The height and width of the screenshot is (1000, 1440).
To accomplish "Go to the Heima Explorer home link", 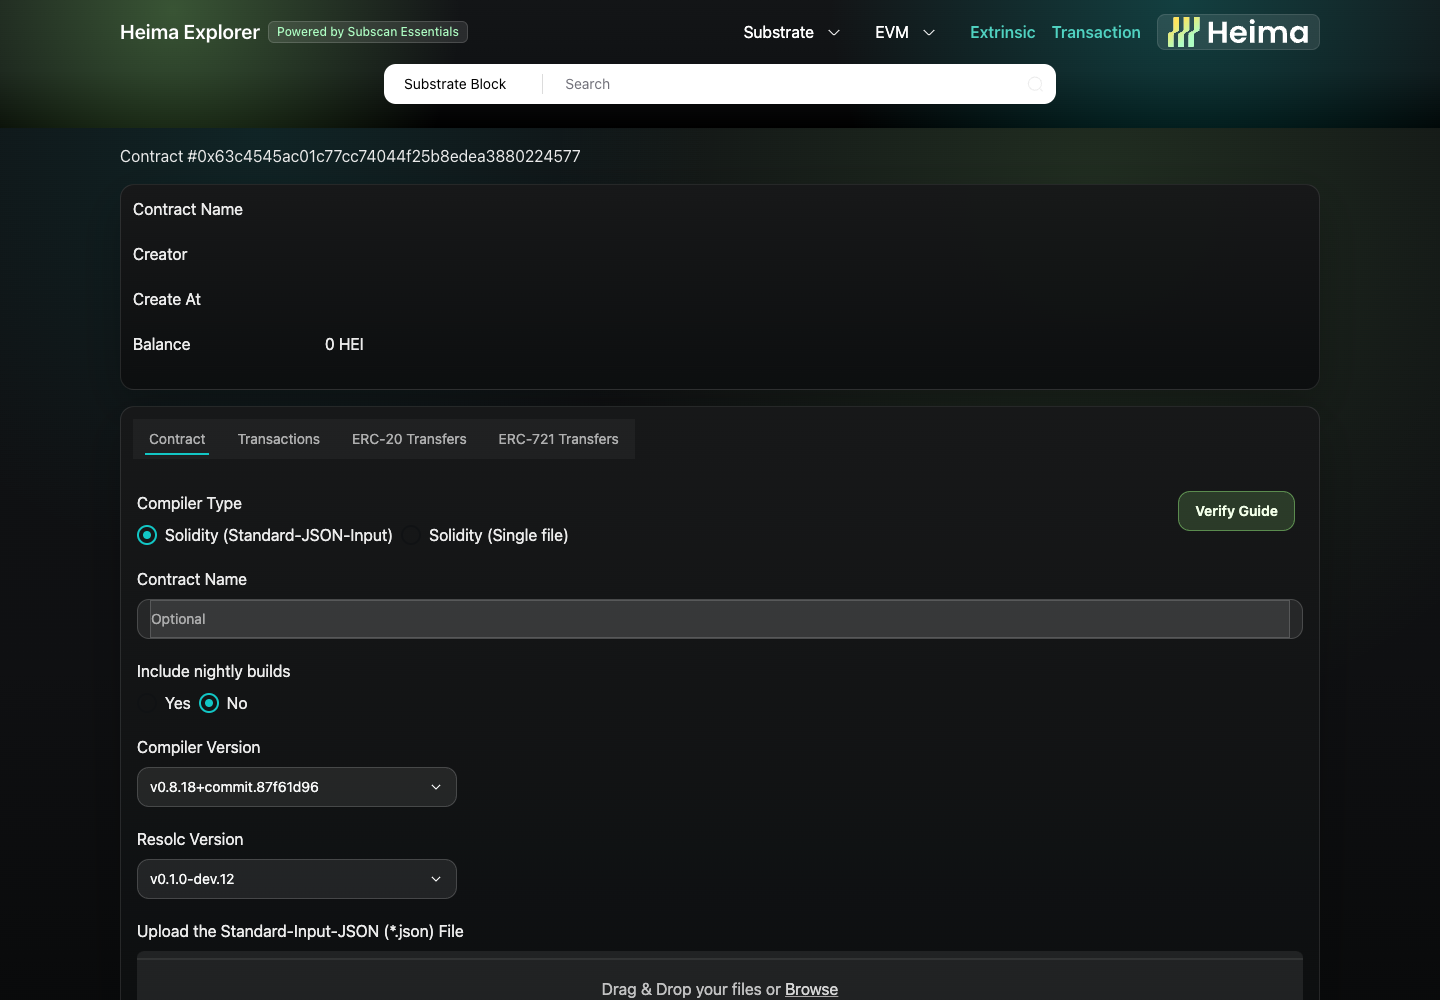I will pyautogui.click(x=190, y=32).
